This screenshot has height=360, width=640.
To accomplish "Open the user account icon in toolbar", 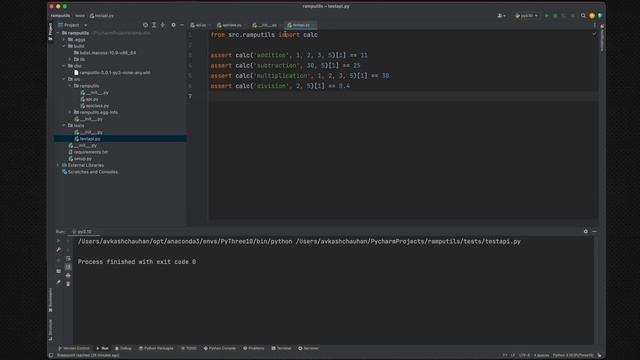I will click(x=501, y=16).
